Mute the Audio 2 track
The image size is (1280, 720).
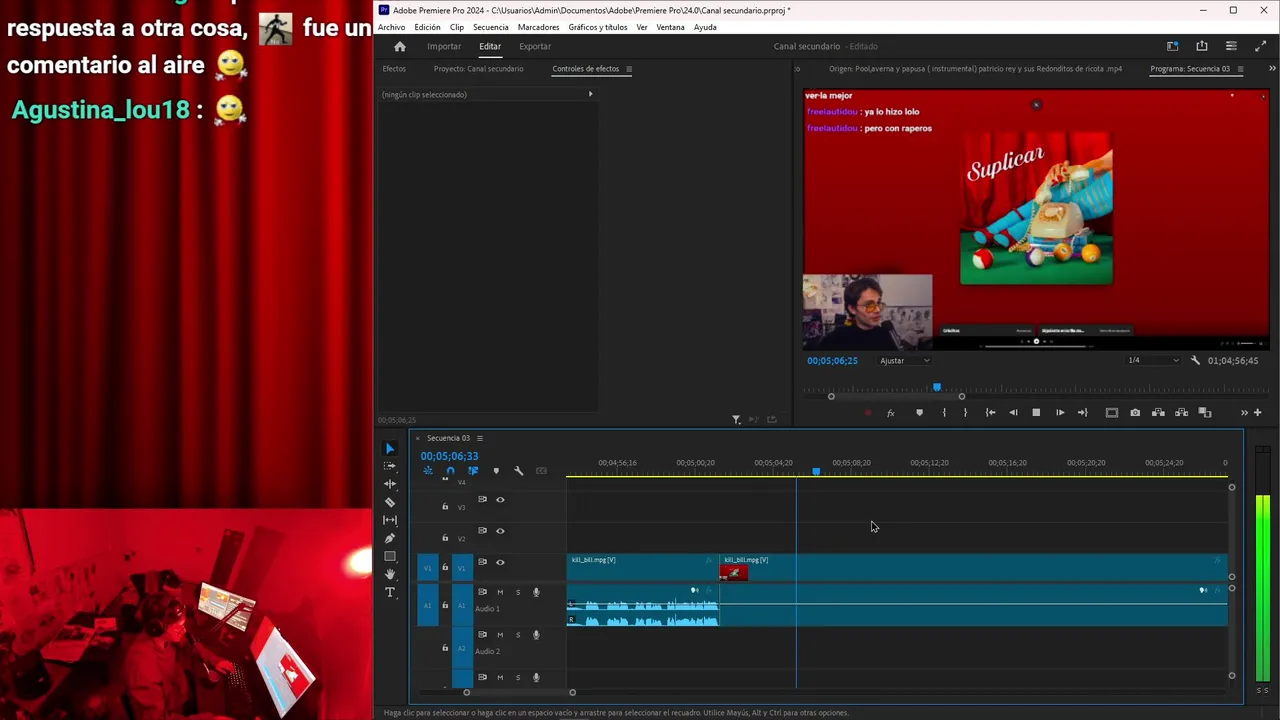[500, 635]
